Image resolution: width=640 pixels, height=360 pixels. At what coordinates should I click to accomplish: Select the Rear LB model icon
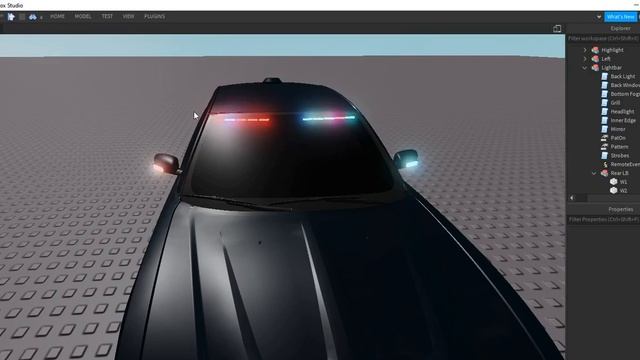point(604,173)
